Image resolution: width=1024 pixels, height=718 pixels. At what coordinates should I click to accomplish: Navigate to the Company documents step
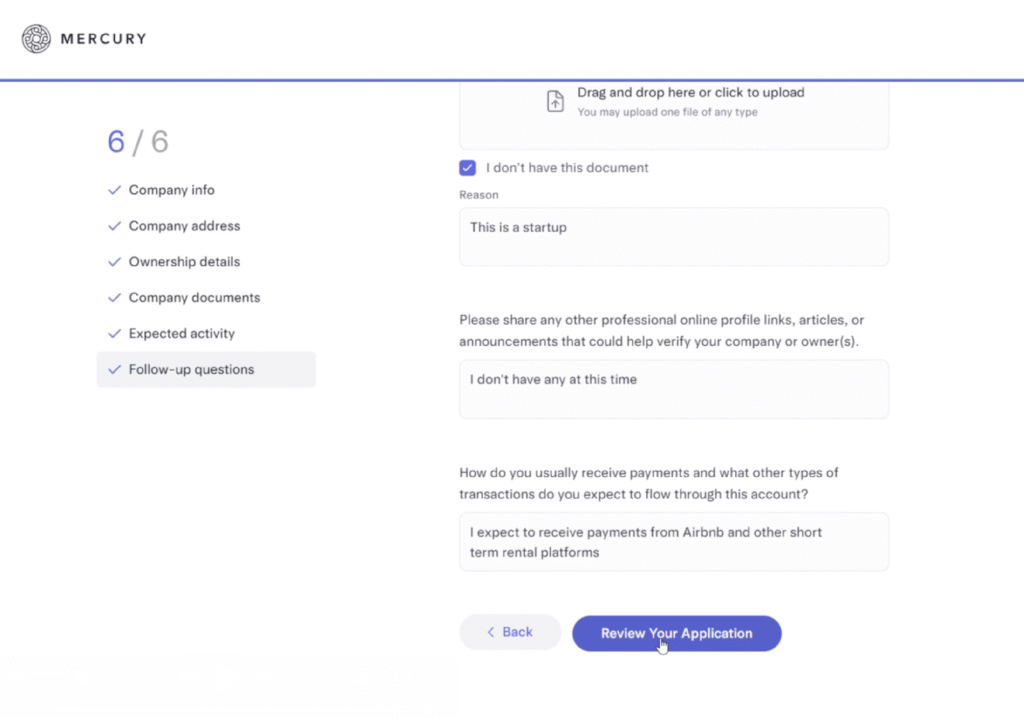(x=194, y=298)
